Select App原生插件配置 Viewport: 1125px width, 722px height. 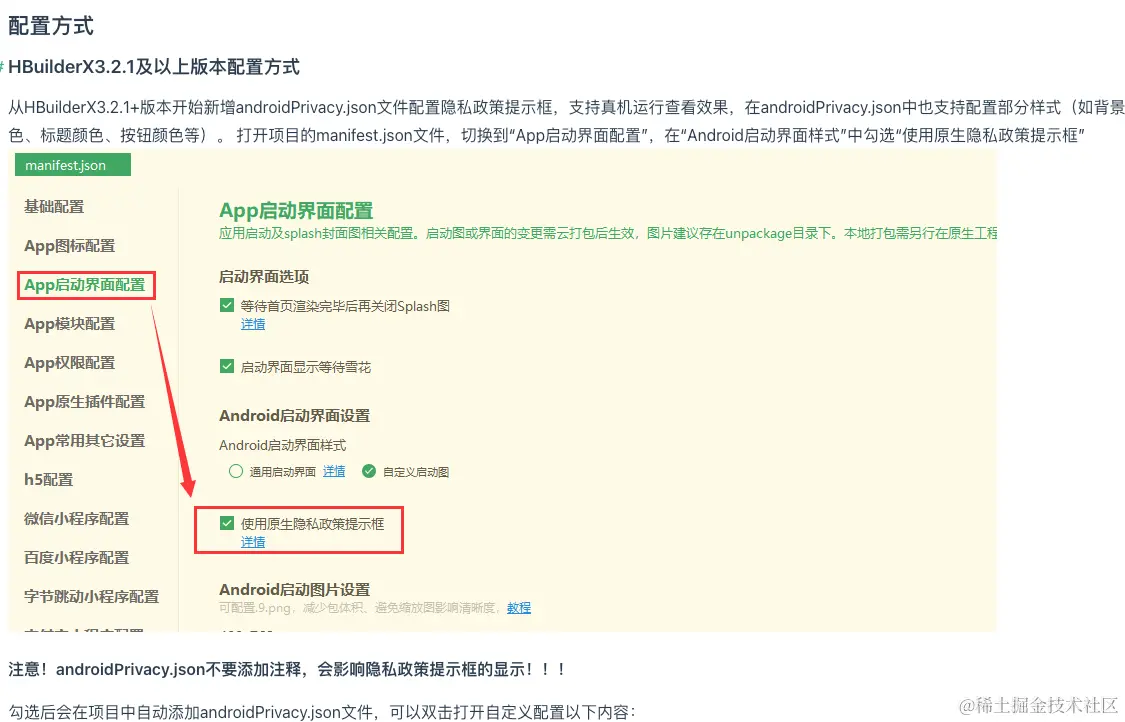(85, 402)
